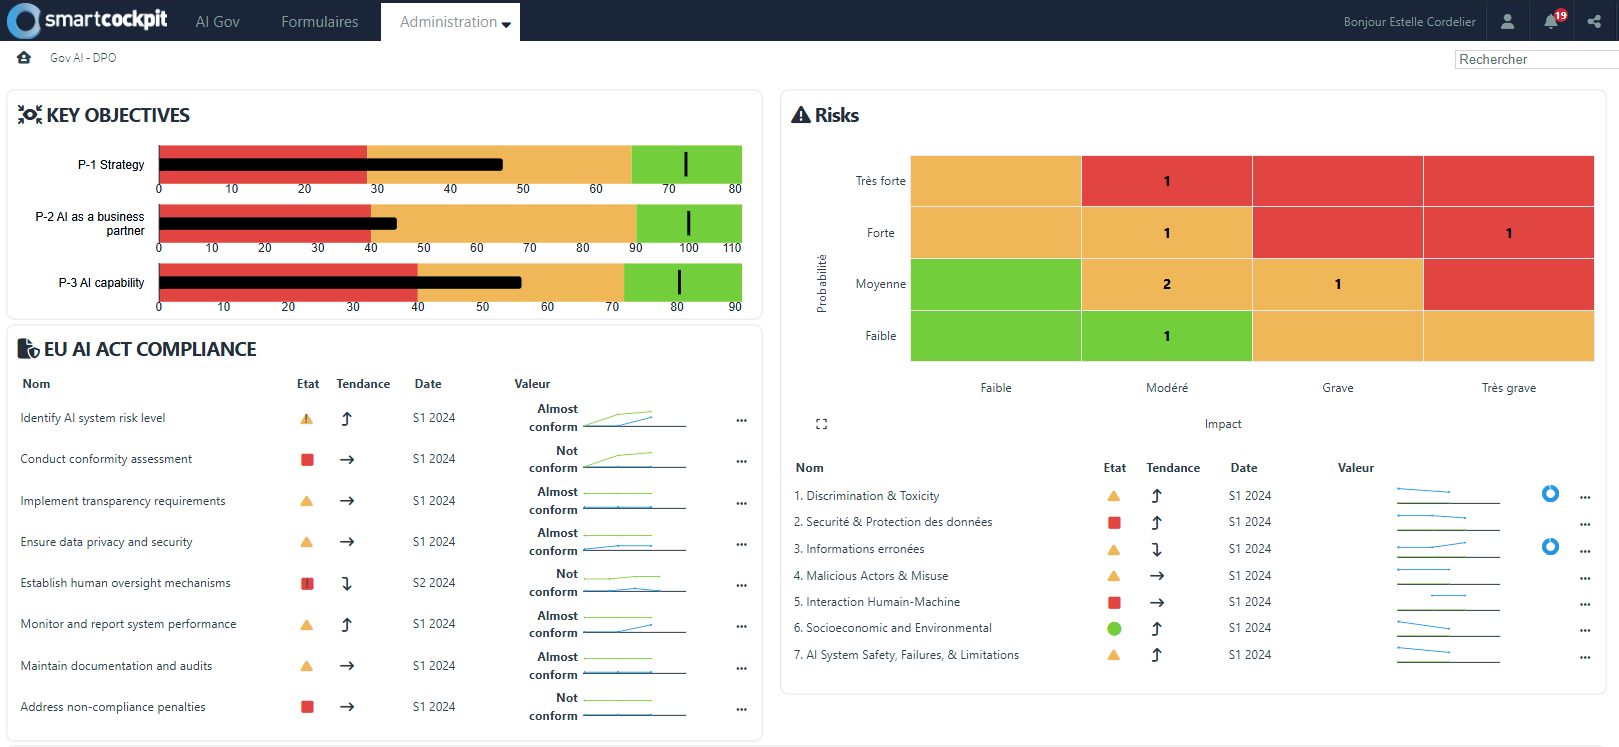Switch to the AI Gov tab

(217, 22)
